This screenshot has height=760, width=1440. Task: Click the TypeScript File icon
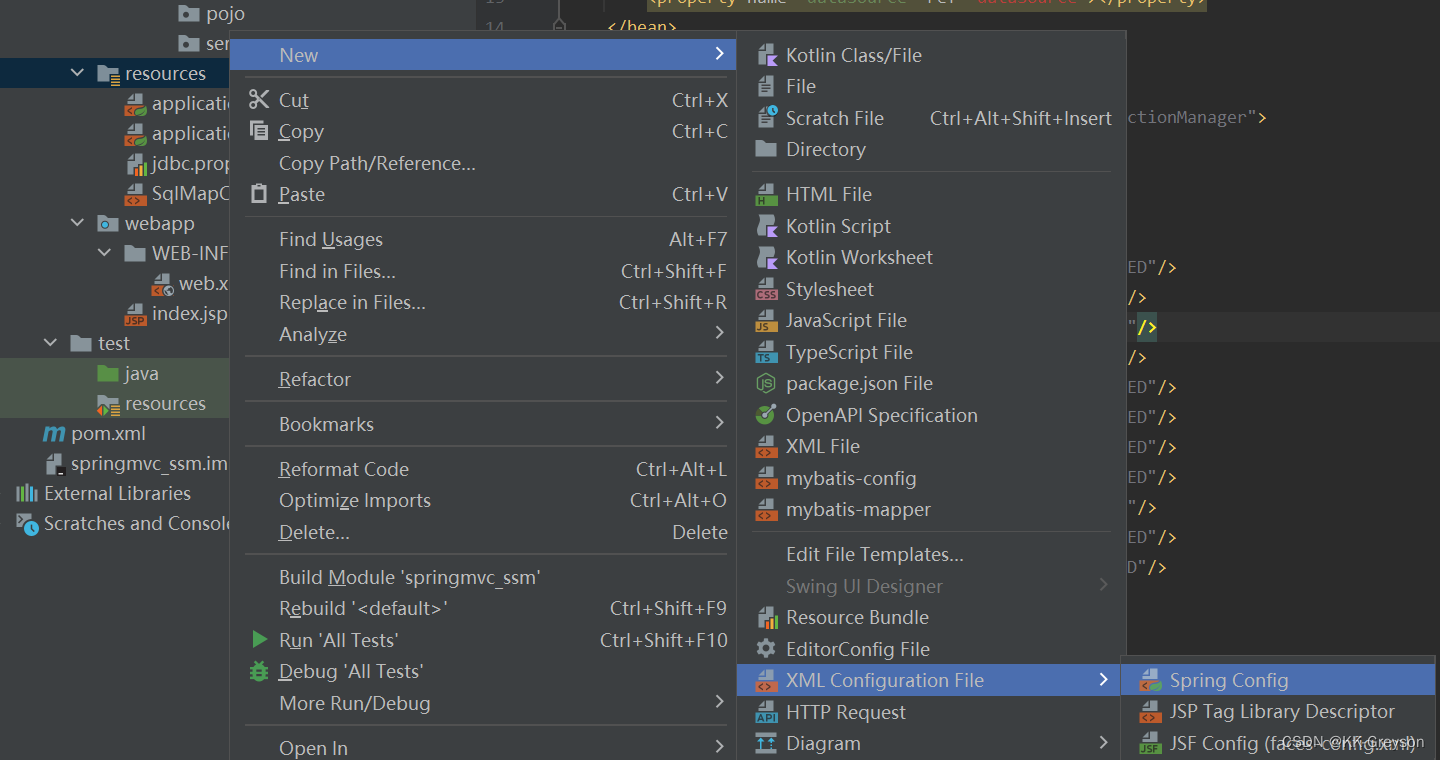point(766,352)
